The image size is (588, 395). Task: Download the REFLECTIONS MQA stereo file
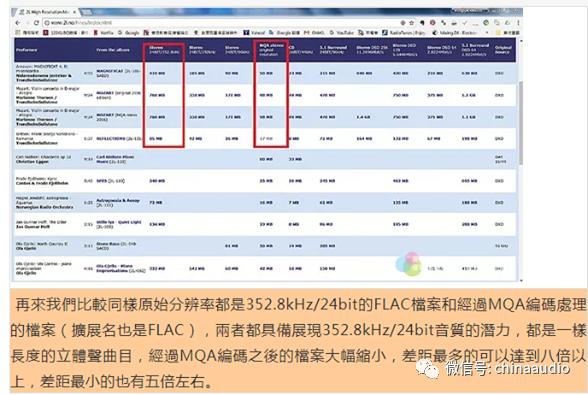(266, 139)
